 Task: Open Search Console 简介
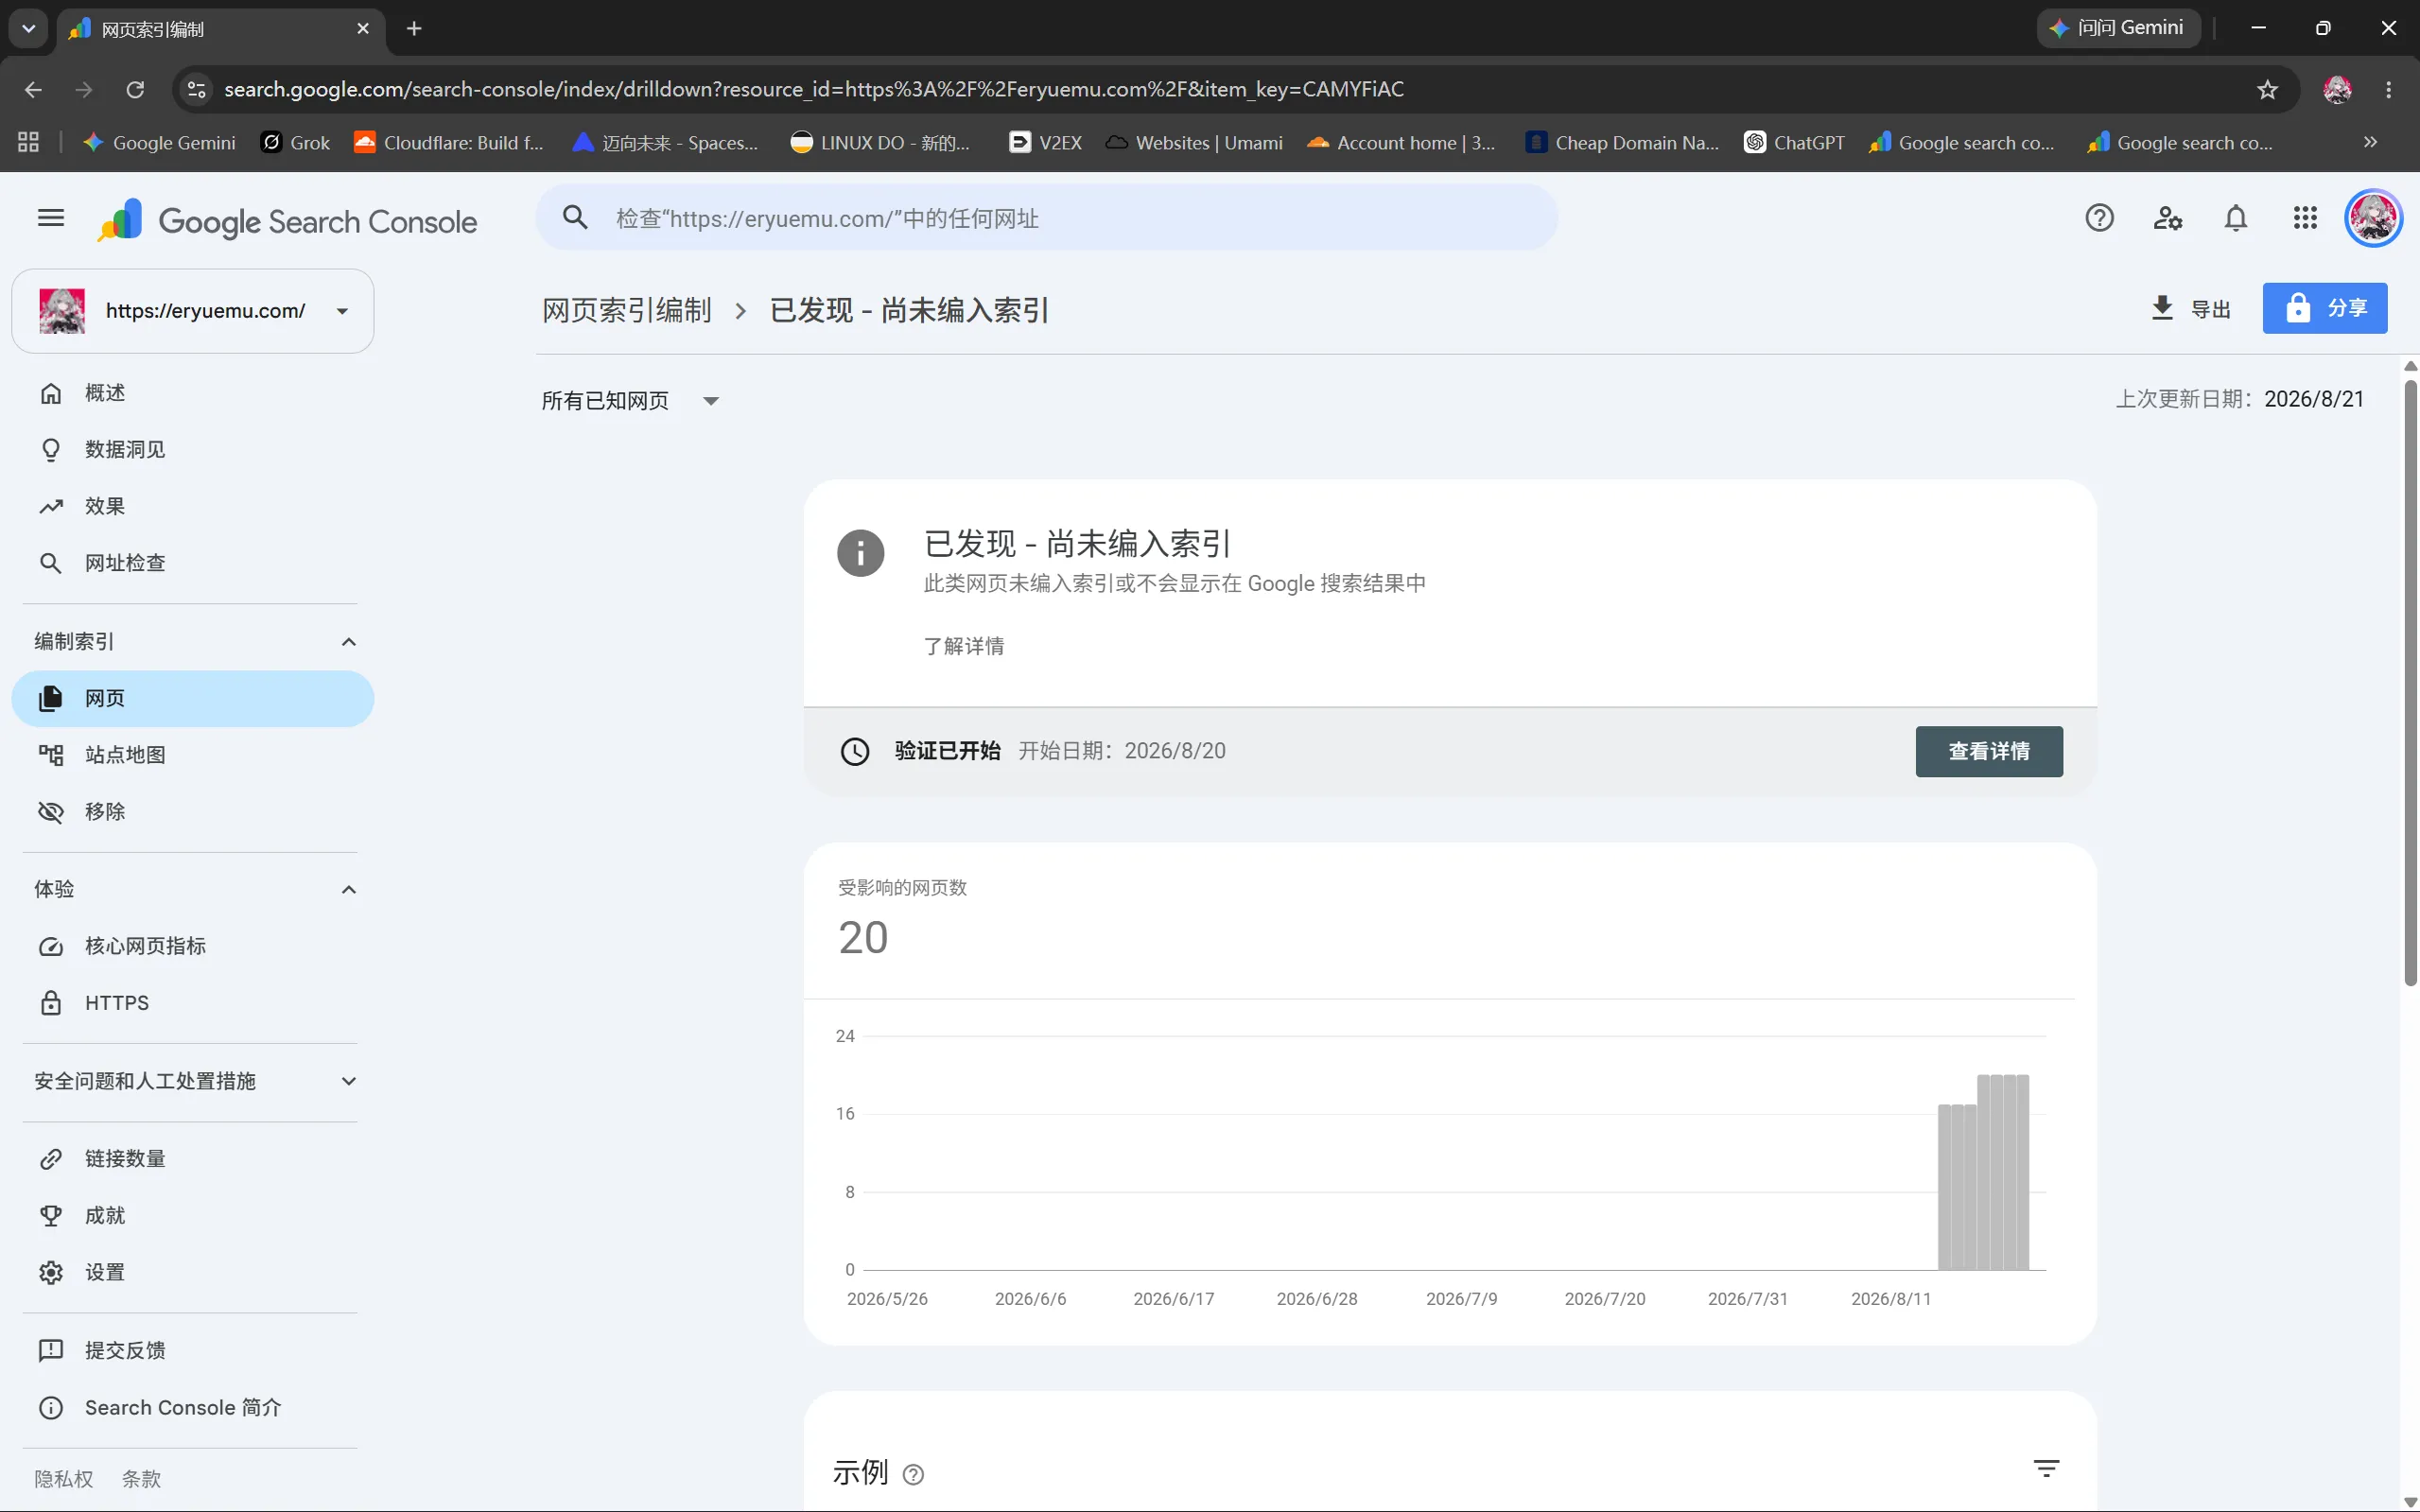(x=193, y=1408)
